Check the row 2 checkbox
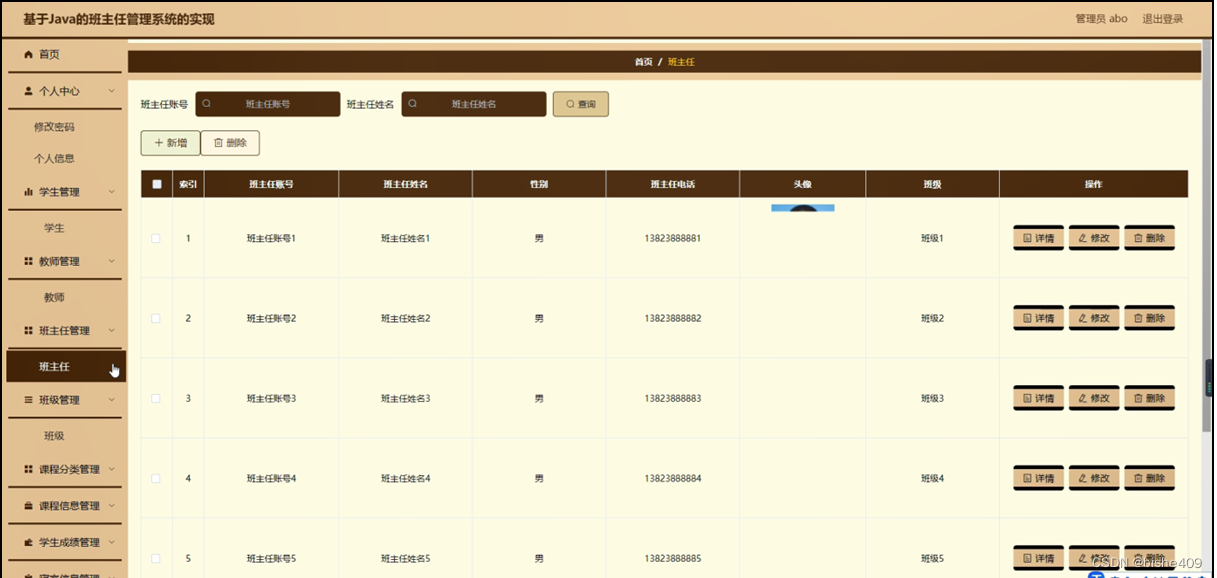 155,318
